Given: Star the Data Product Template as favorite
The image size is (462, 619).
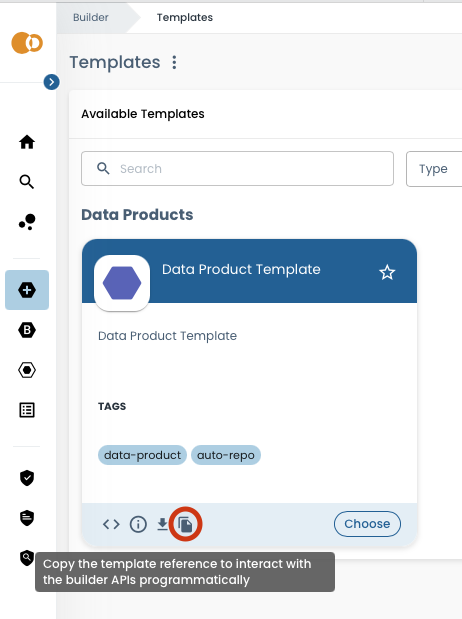Looking at the screenshot, I should click(387, 272).
